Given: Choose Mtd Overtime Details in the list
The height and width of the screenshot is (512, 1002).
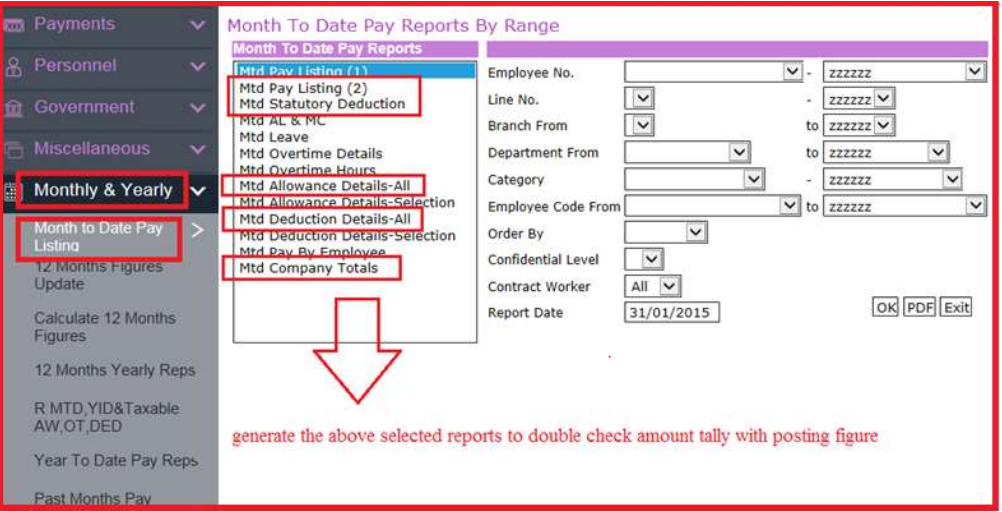Looking at the screenshot, I should pos(311,154).
